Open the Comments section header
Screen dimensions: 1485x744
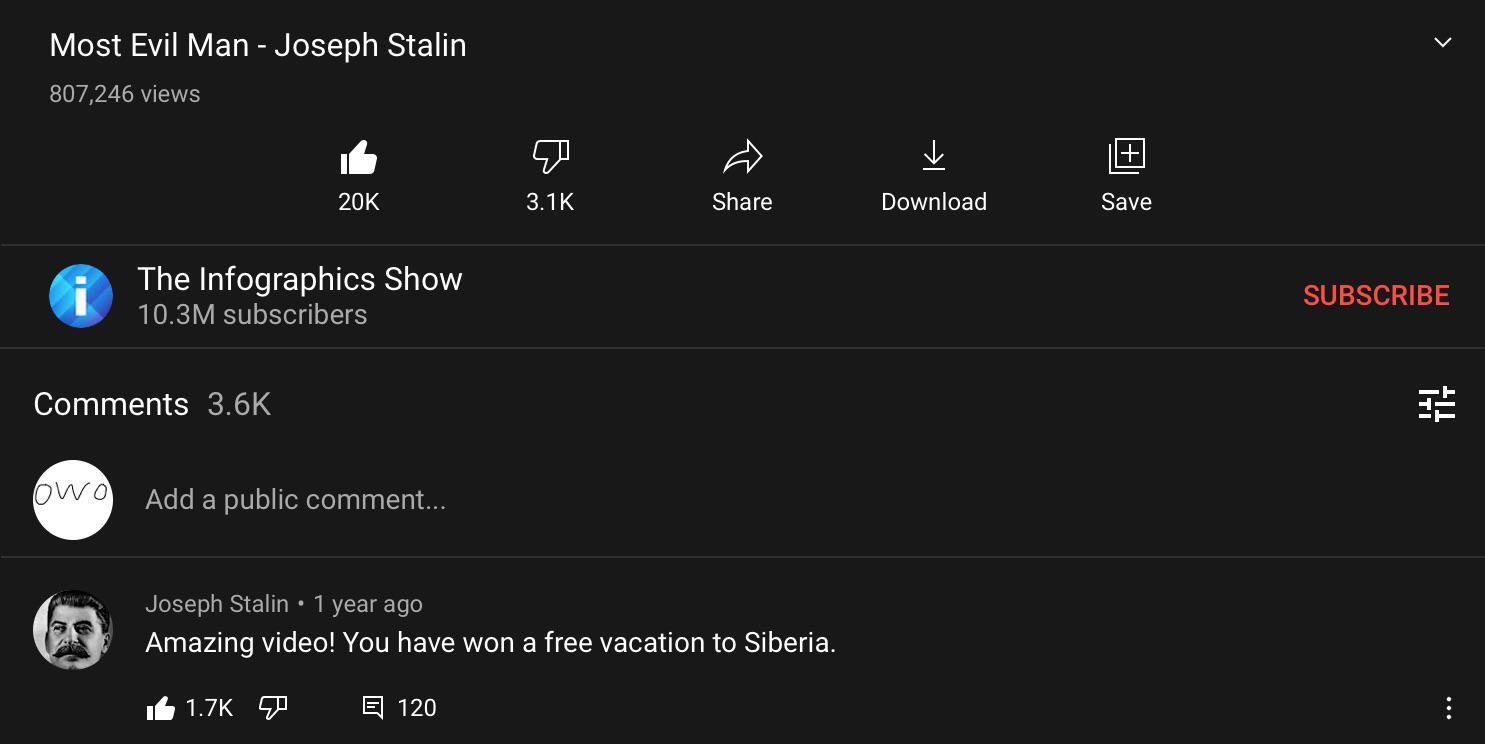(111, 405)
